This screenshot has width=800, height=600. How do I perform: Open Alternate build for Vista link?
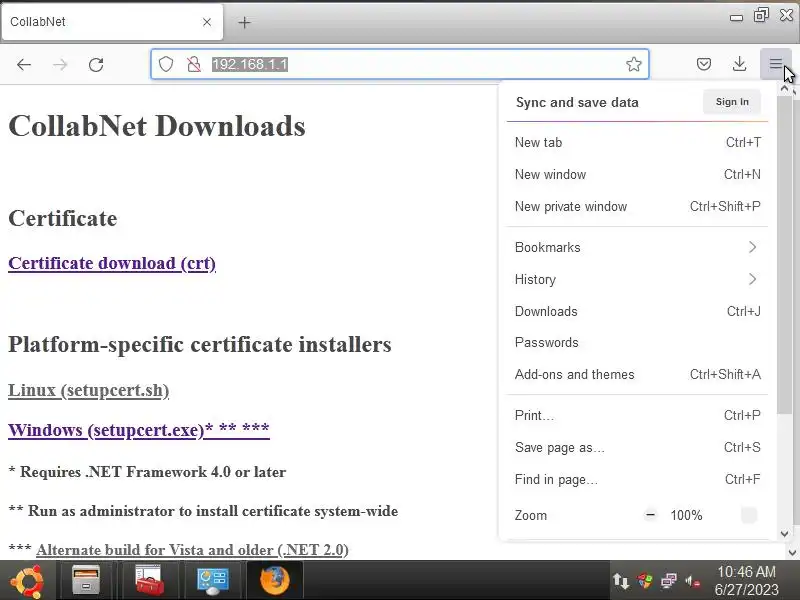tap(192, 550)
